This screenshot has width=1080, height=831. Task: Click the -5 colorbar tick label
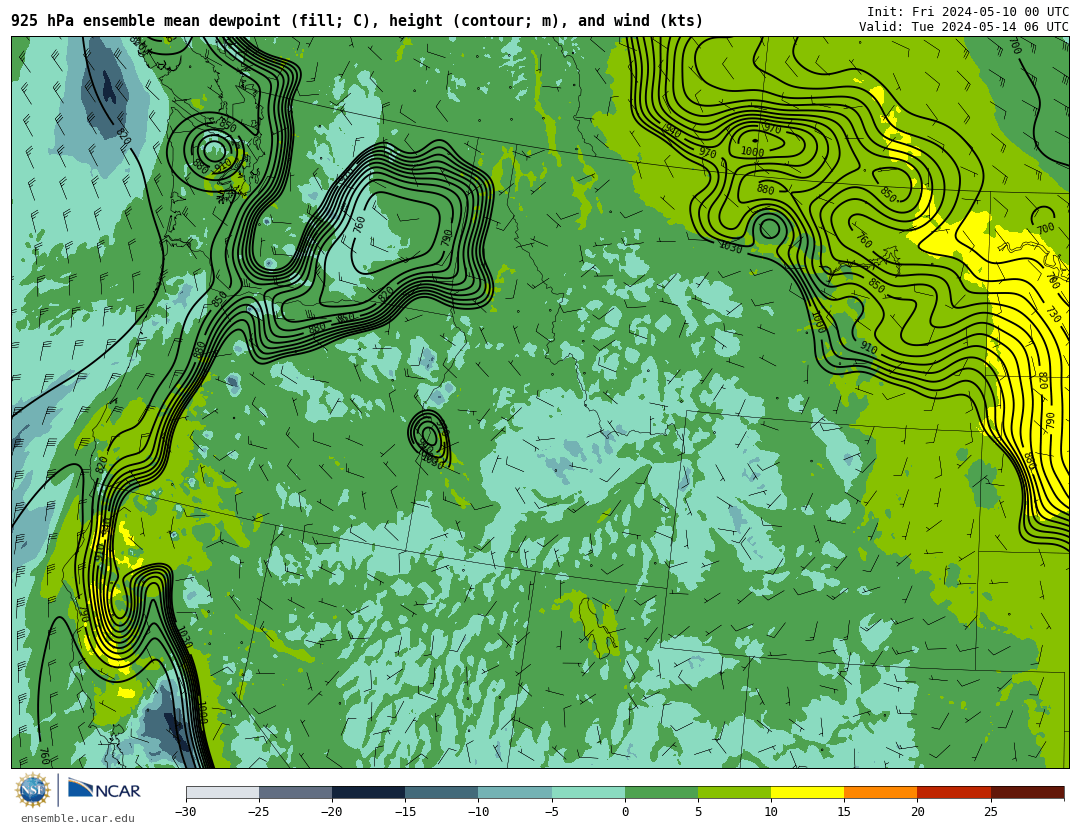coord(551,812)
